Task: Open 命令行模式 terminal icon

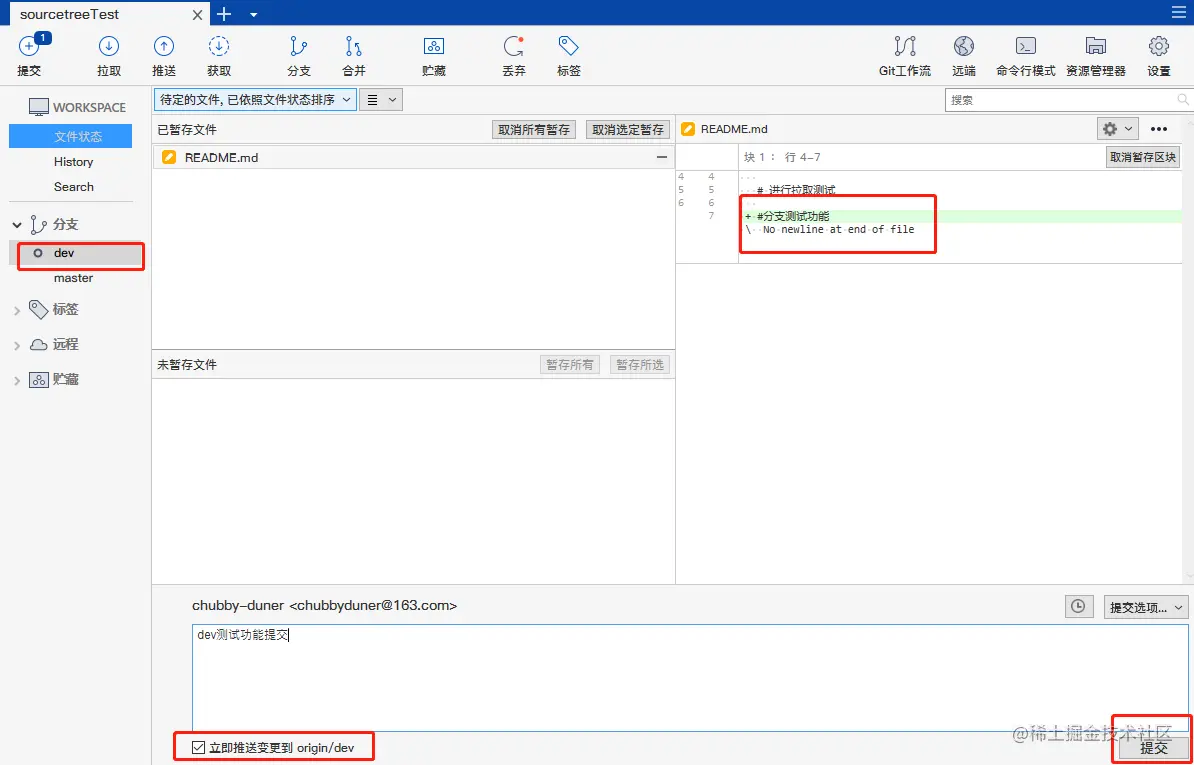Action: (1026, 47)
